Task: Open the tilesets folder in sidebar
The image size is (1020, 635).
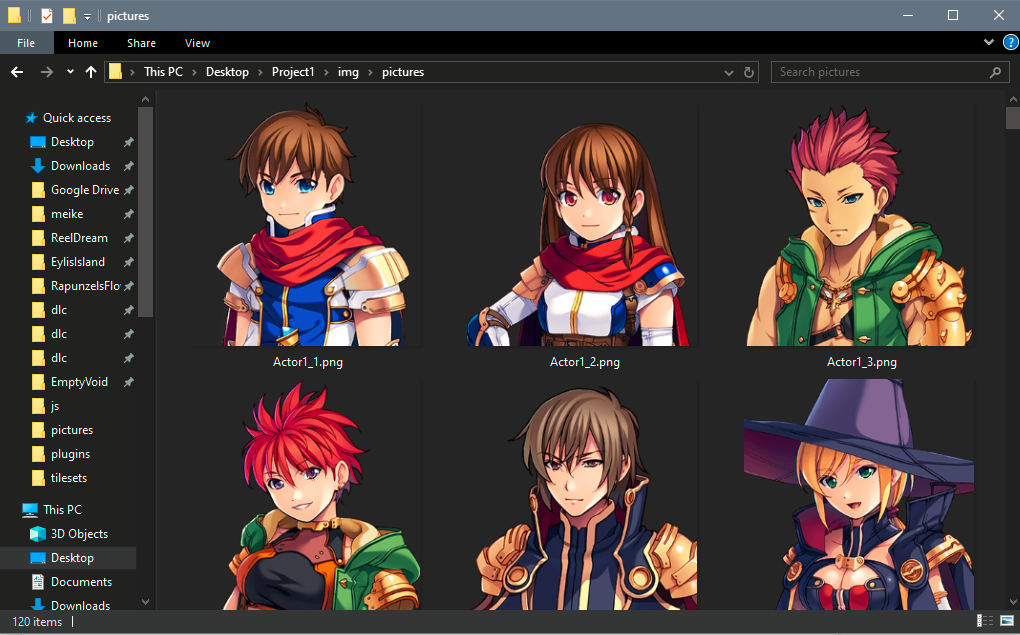Action: coord(69,478)
